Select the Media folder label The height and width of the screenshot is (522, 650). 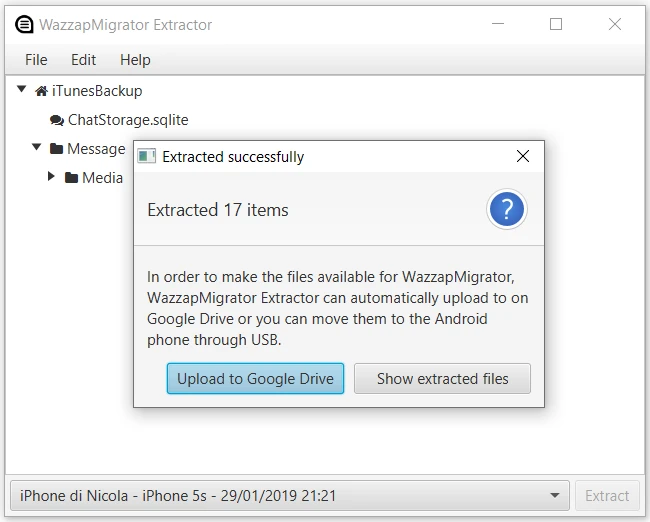point(102,178)
